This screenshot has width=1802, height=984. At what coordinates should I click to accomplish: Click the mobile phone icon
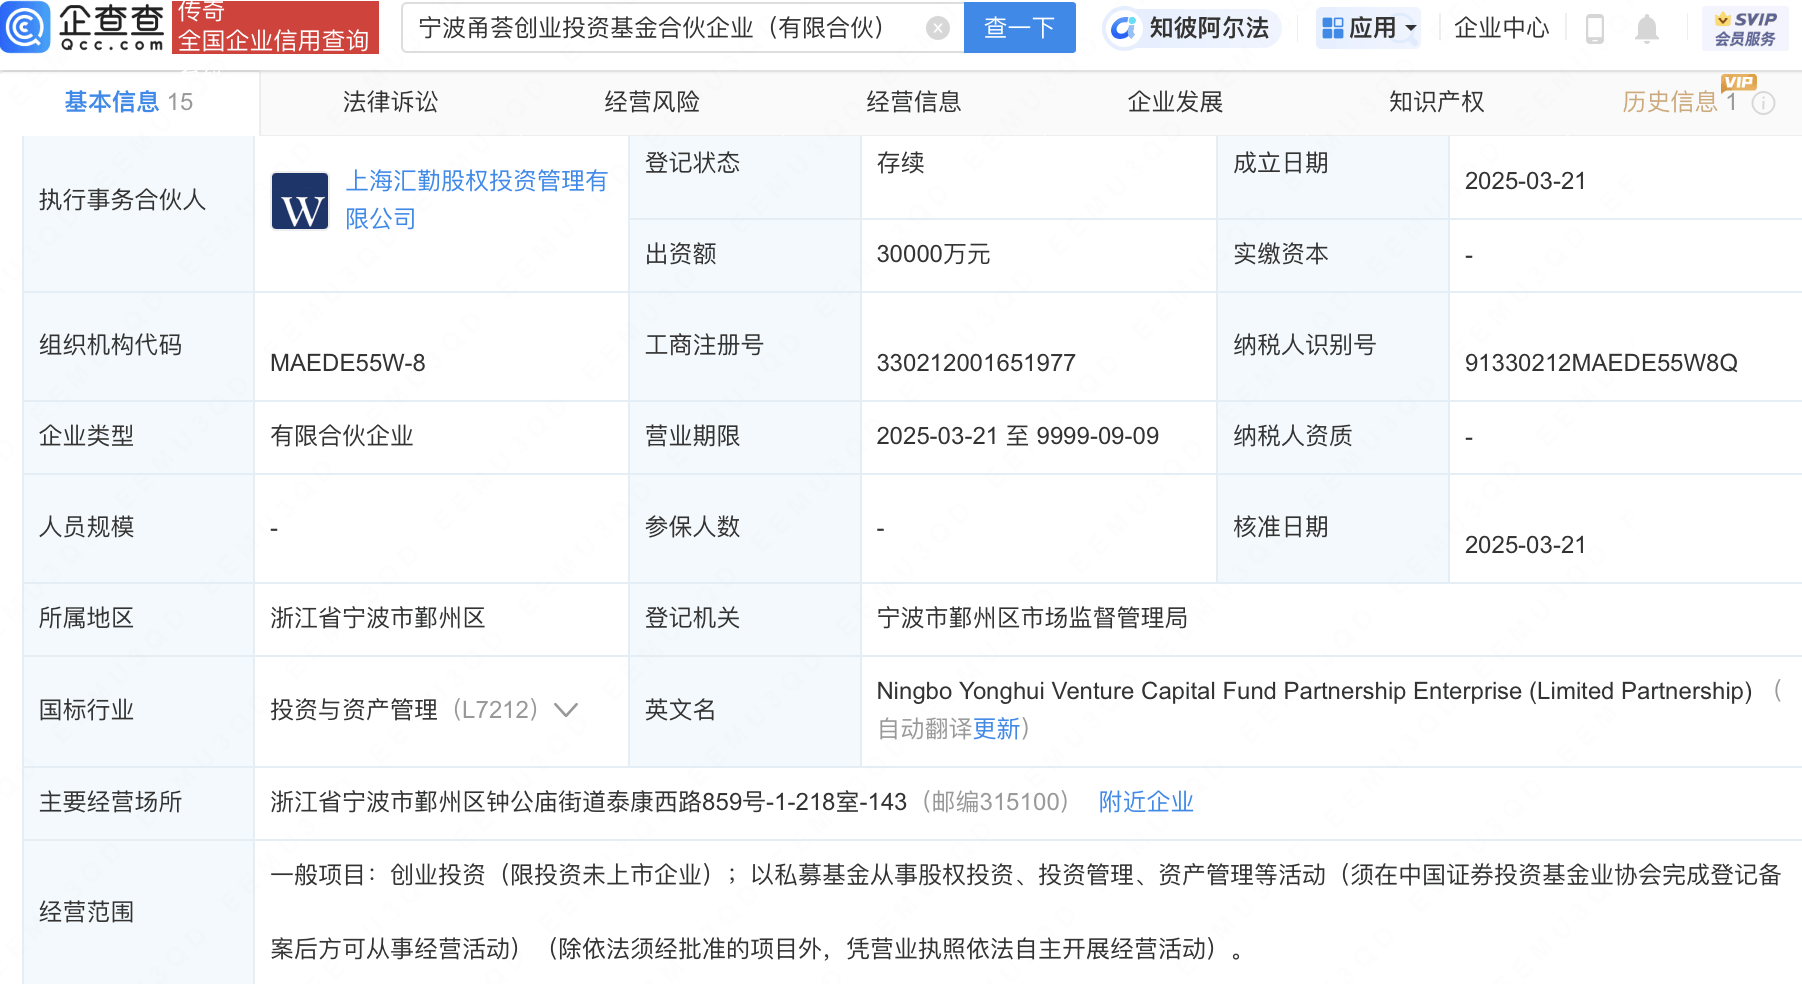tap(1595, 29)
